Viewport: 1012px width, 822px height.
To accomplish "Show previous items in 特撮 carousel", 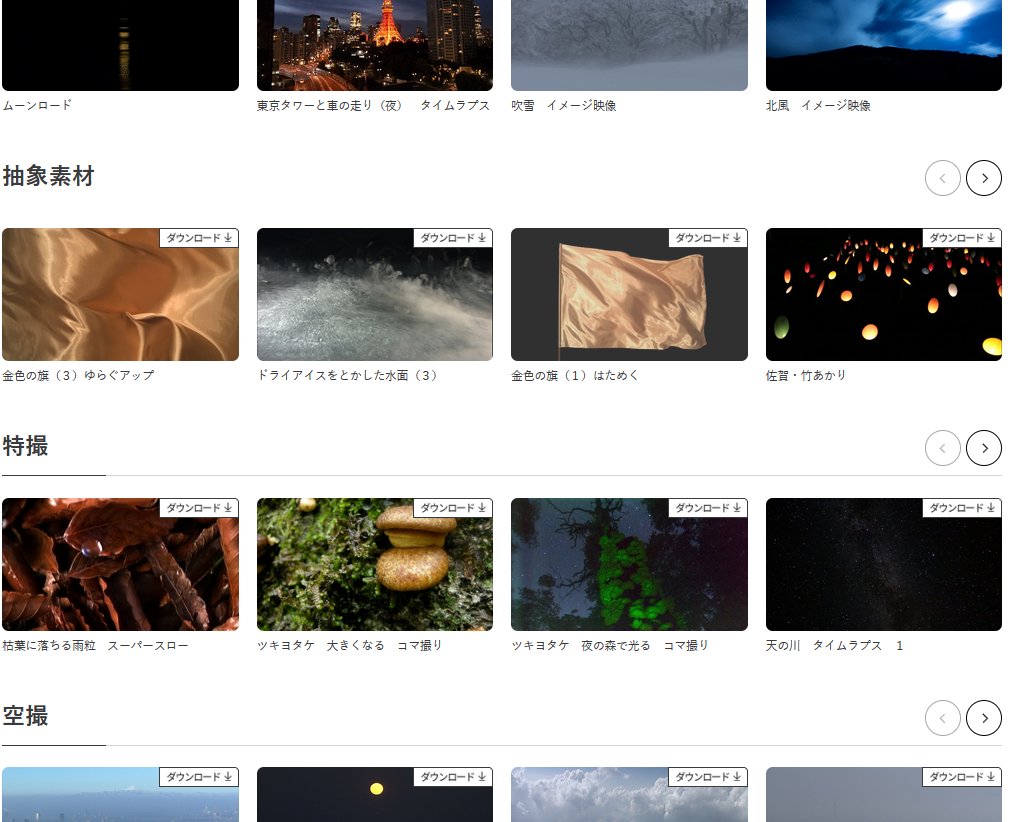I will click(942, 448).
